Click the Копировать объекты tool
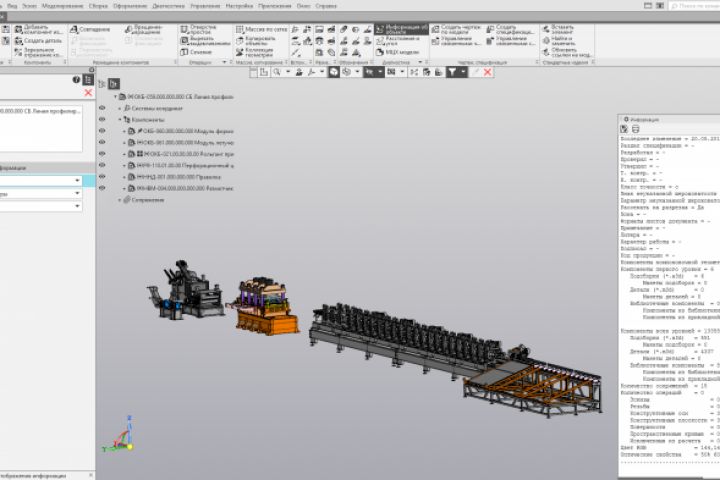Screen dimensions: 720x480 tap(255, 41)
